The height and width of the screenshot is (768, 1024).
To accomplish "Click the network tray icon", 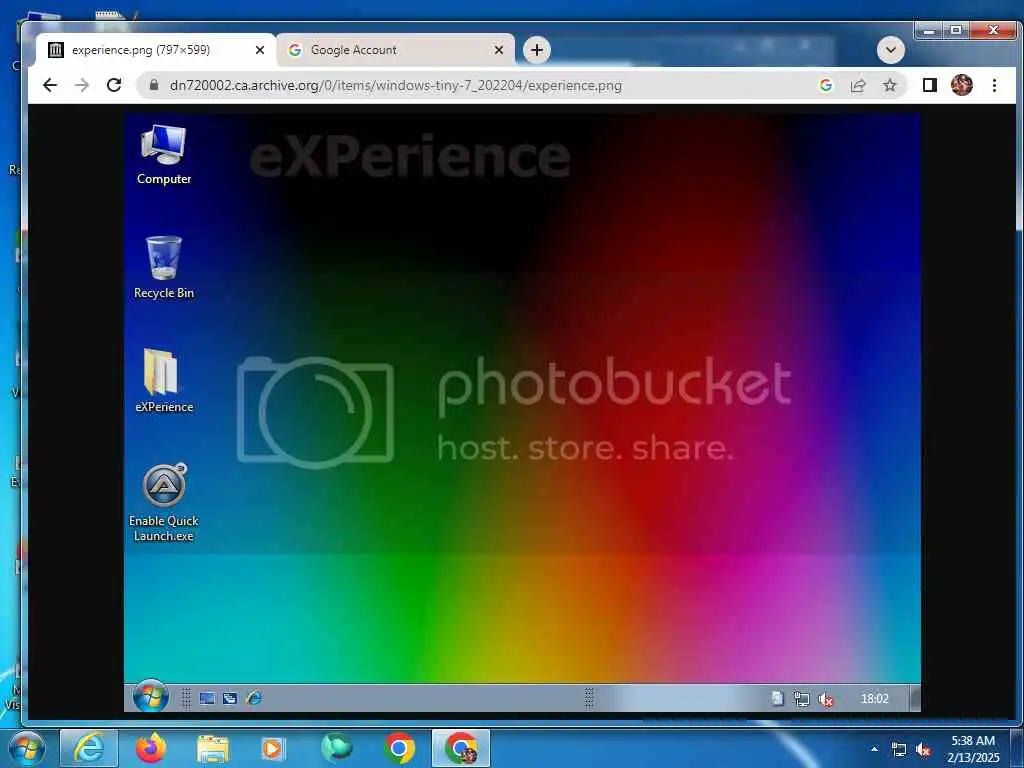I will [899, 750].
